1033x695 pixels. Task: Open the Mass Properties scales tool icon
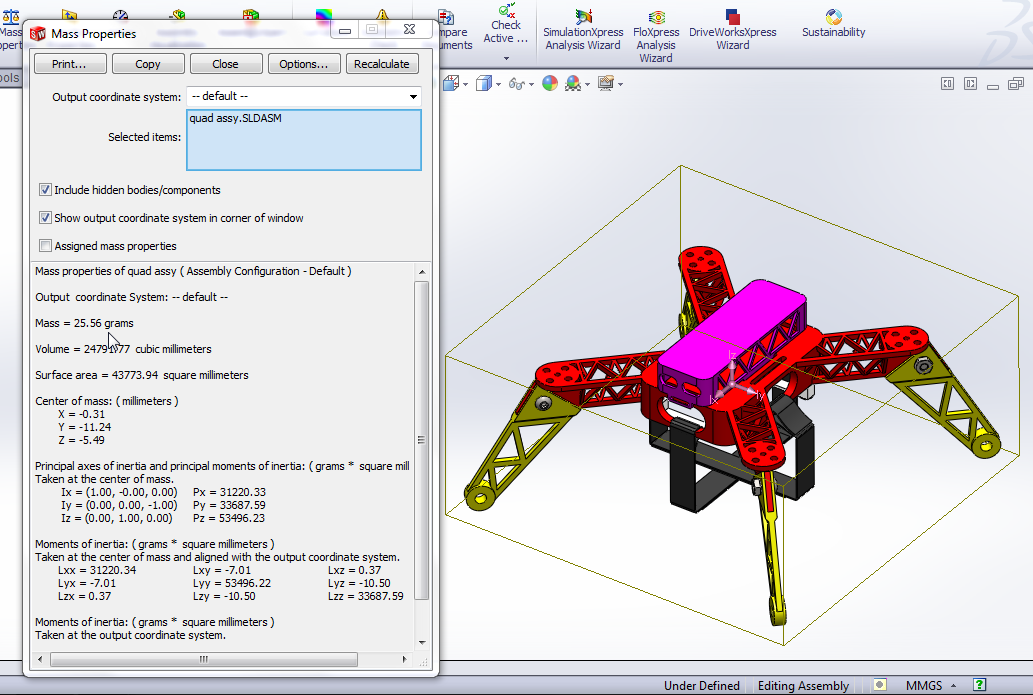coord(11,17)
